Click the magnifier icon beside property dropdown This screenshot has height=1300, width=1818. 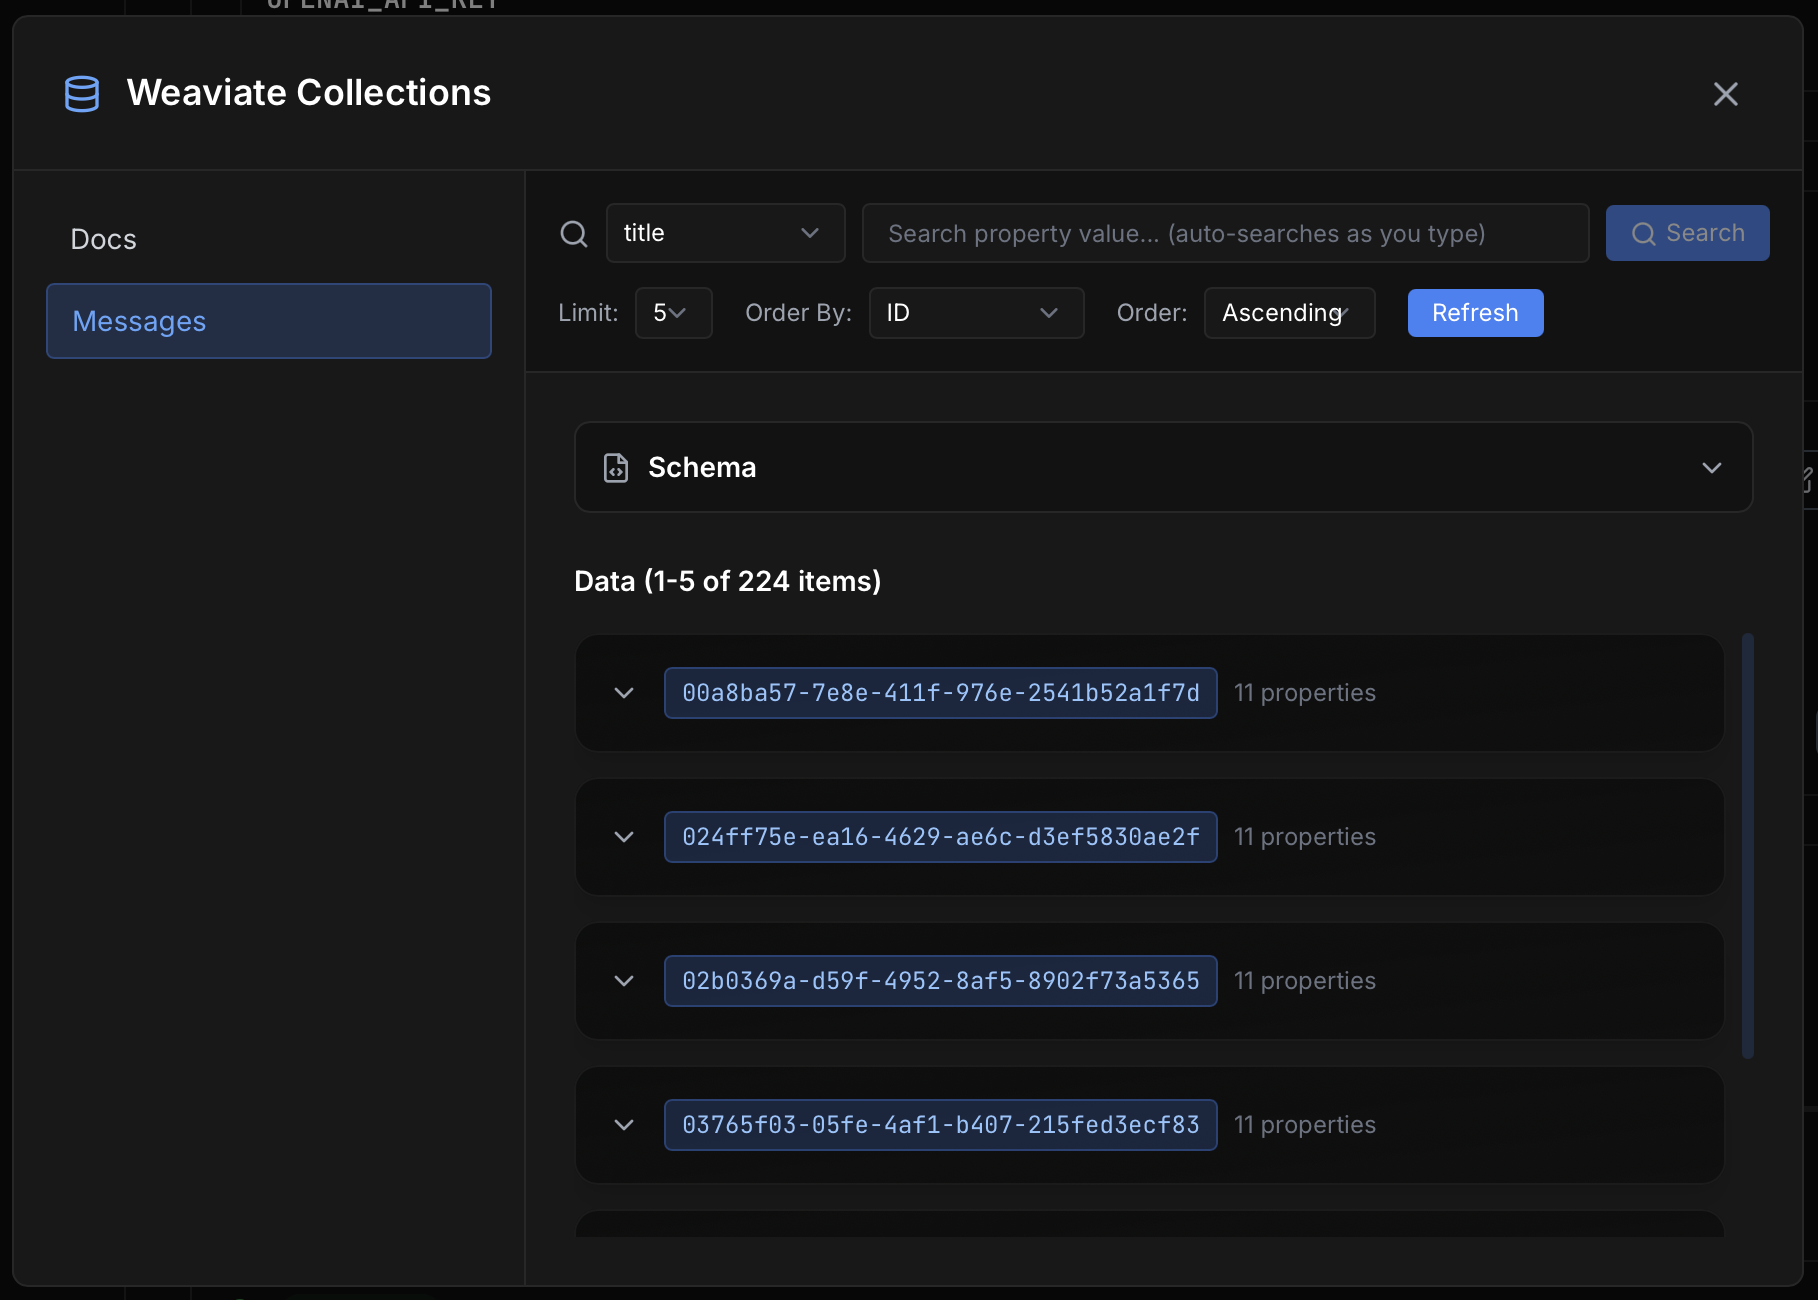tap(574, 234)
